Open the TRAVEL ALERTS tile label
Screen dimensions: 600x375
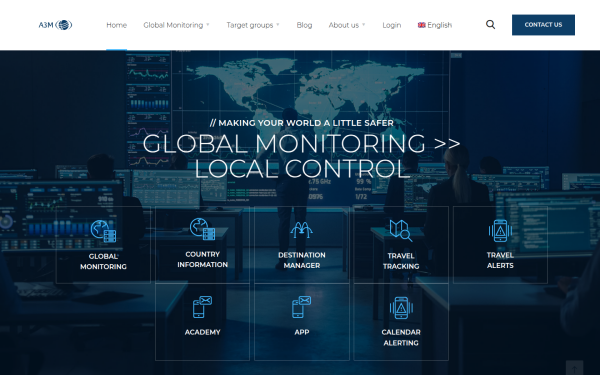coord(500,260)
